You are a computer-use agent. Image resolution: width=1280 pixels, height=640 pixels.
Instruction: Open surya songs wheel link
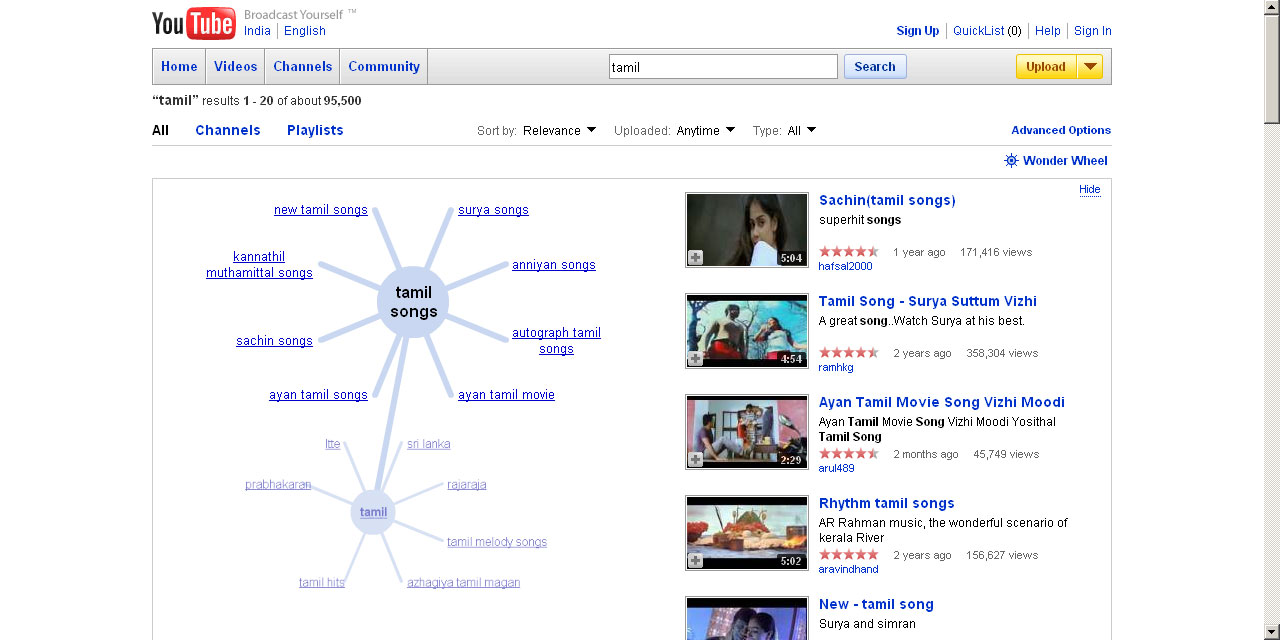(x=493, y=210)
